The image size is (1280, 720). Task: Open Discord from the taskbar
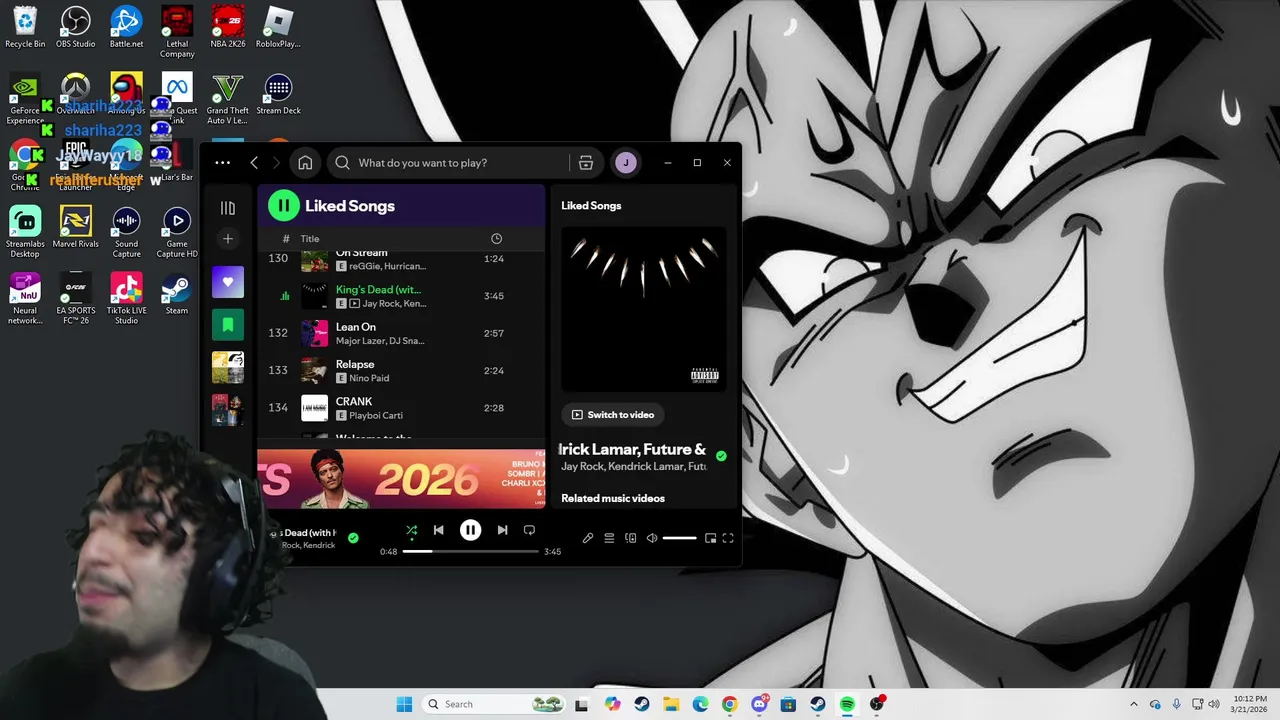[759, 704]
